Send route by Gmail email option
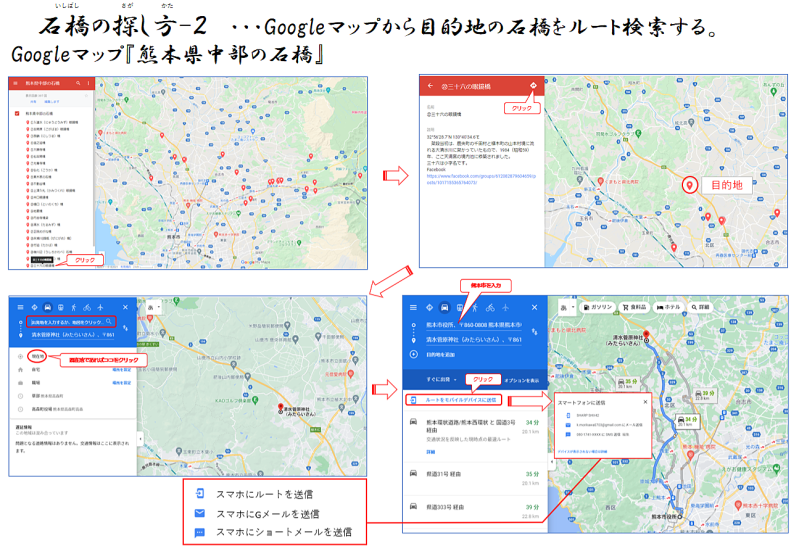This screenshot has width=799, height=546. [602, 425]
